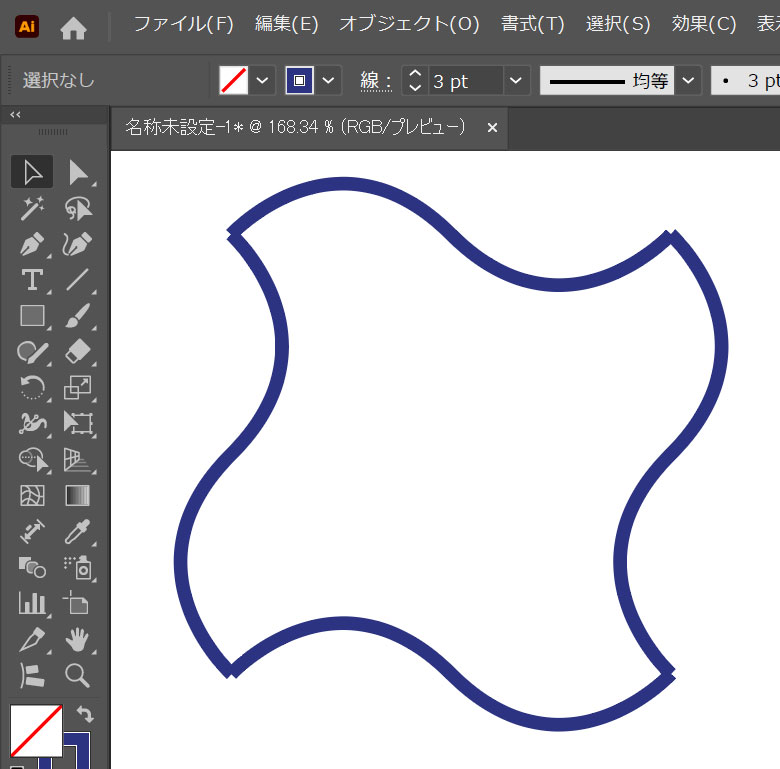Screen dimensions: 780x769
Task: Select the Gradient tool
Action: (78, 495)
